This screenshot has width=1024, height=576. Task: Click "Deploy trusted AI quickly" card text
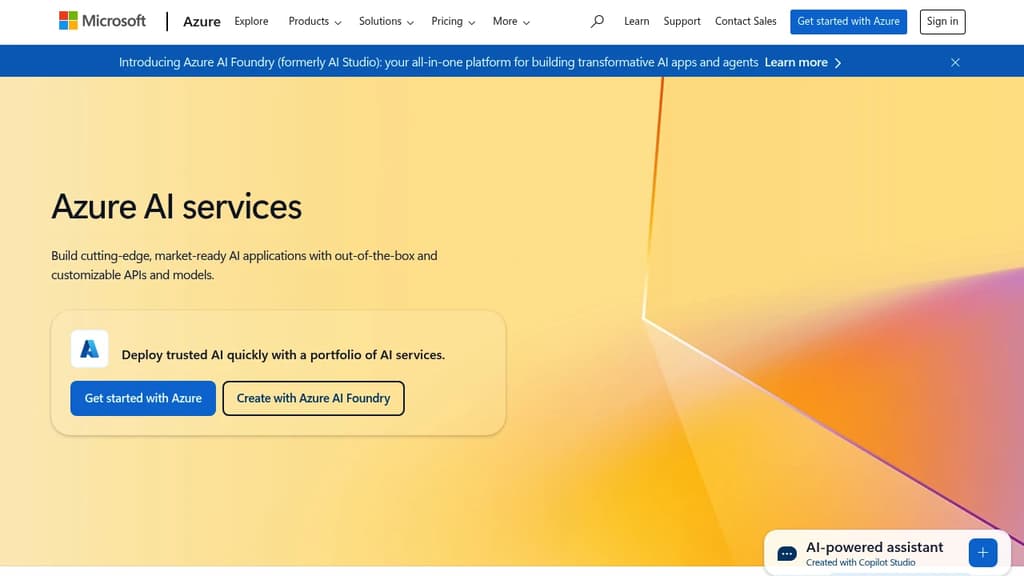[x=283, y=355]
